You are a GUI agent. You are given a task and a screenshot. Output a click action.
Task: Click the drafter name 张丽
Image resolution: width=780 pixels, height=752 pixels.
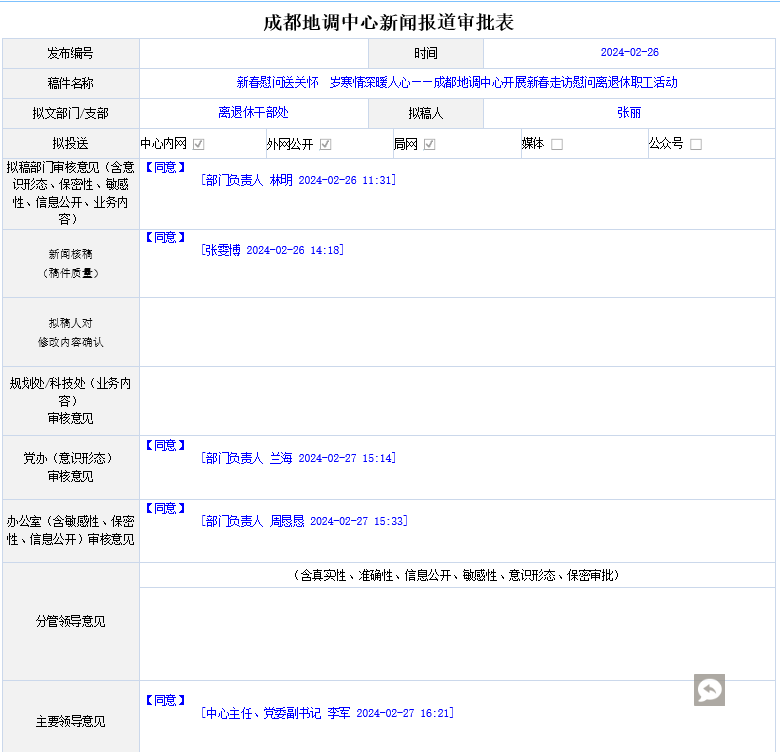pyautogui.click(x=629, y=113)
